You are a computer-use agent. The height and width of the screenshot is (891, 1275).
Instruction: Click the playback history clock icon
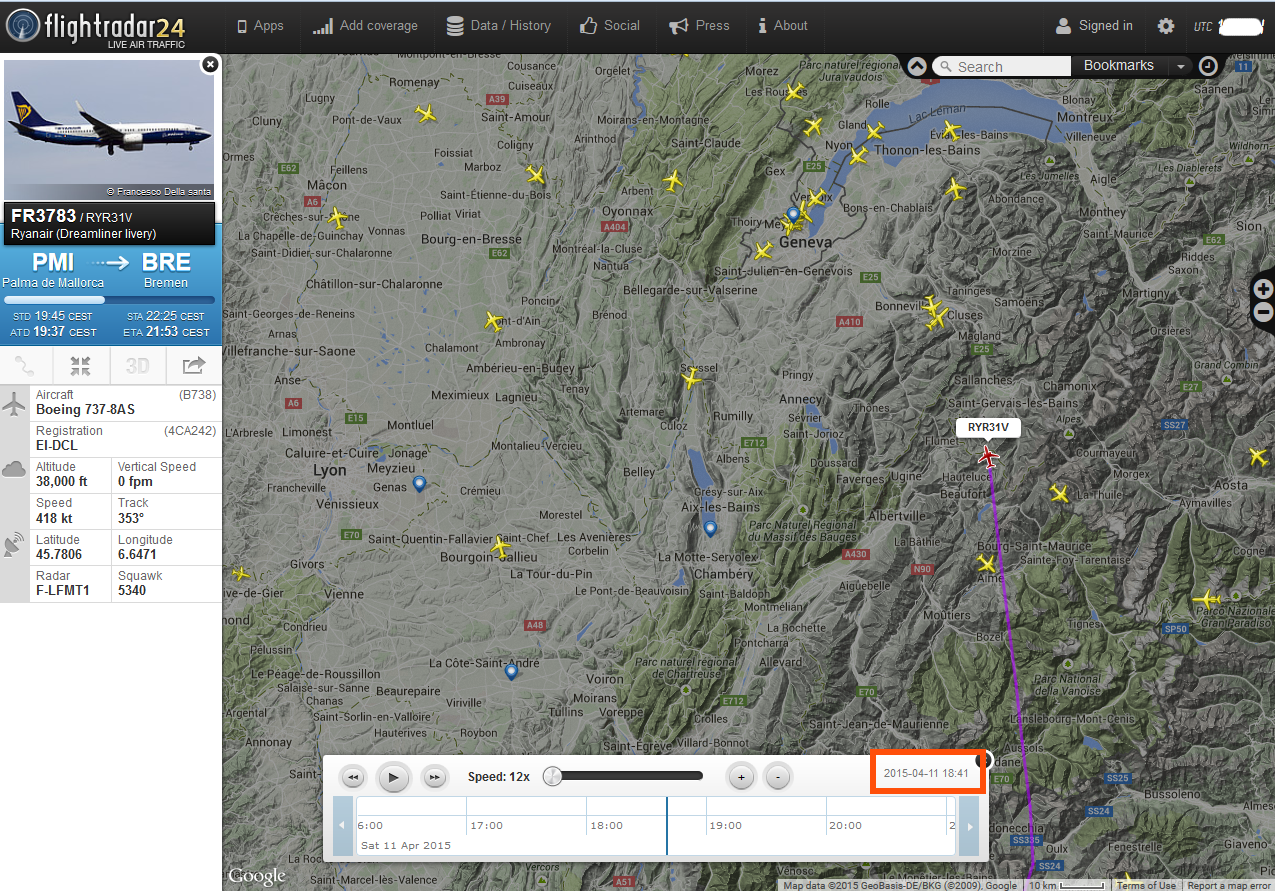pos(1208,66)
